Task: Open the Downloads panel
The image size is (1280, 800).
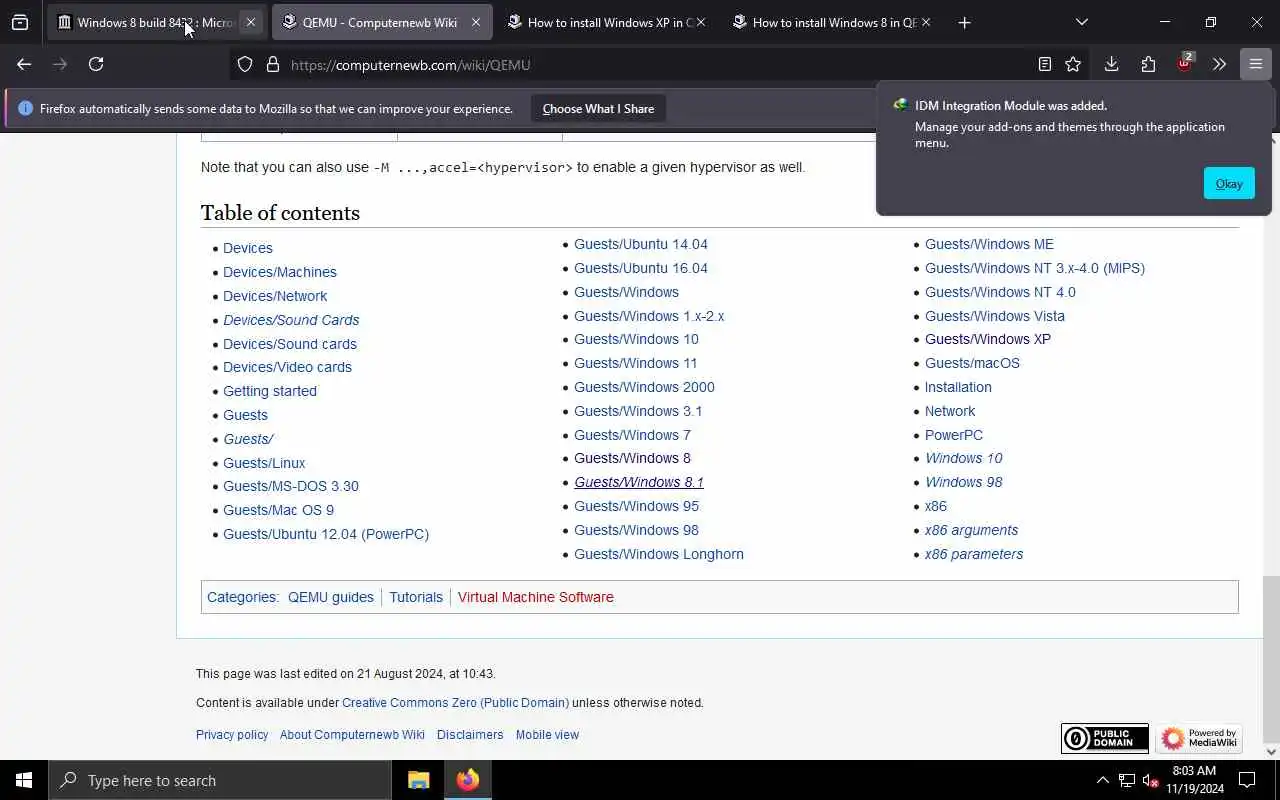Action: click(1111, 64)
